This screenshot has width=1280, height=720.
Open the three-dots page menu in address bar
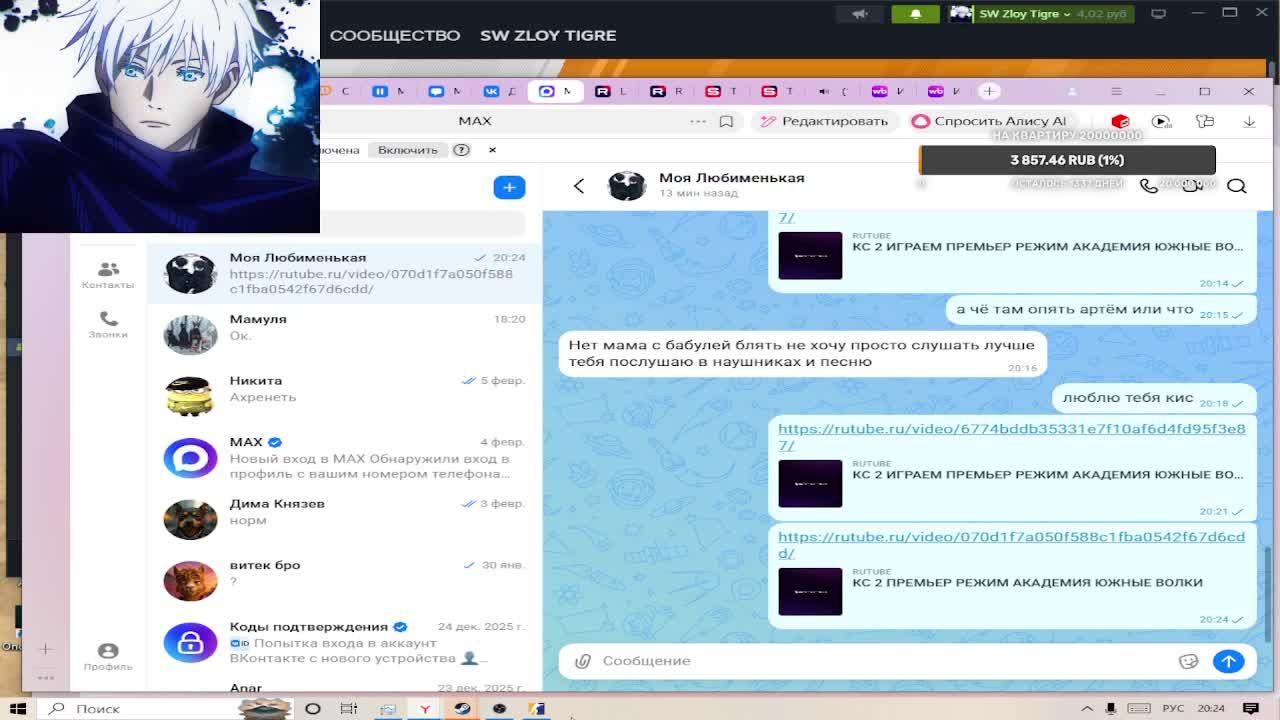click(698, 121)
